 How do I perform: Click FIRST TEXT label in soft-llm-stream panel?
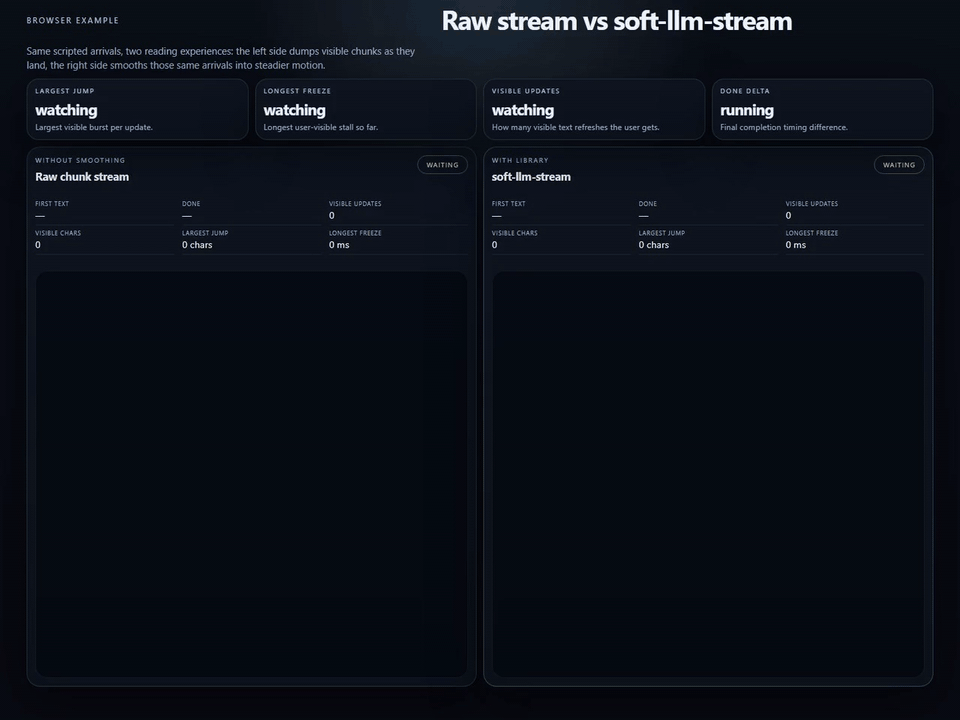[x=509, y=204]
